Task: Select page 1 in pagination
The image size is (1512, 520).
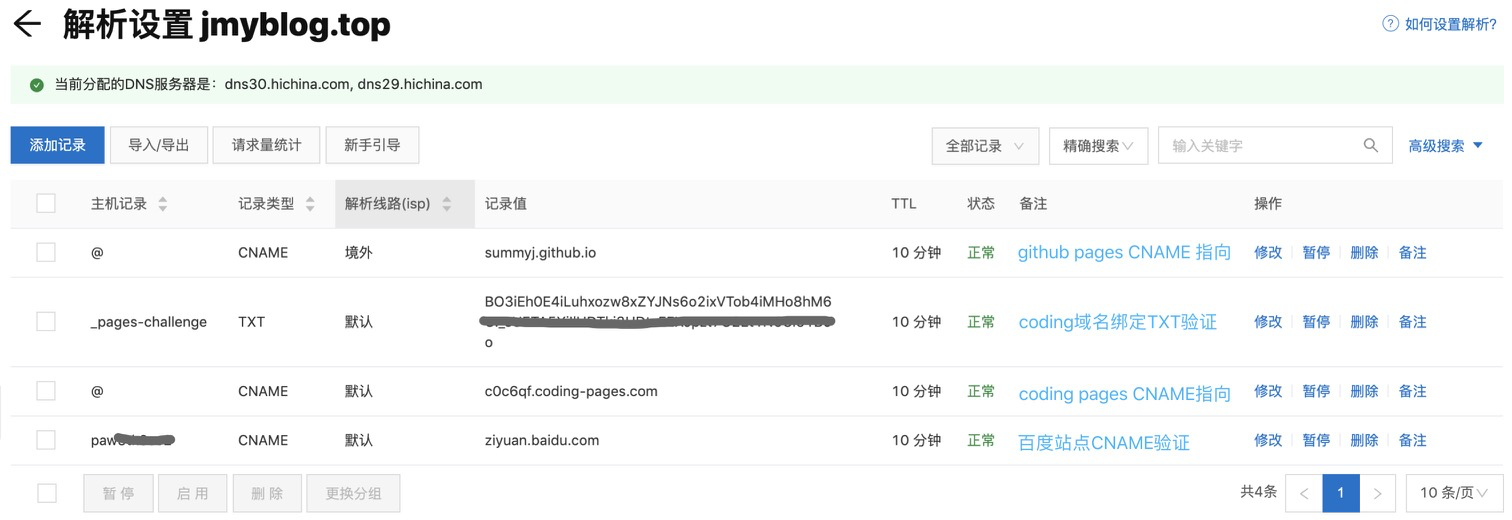Action: click(x=1341, y=493)
